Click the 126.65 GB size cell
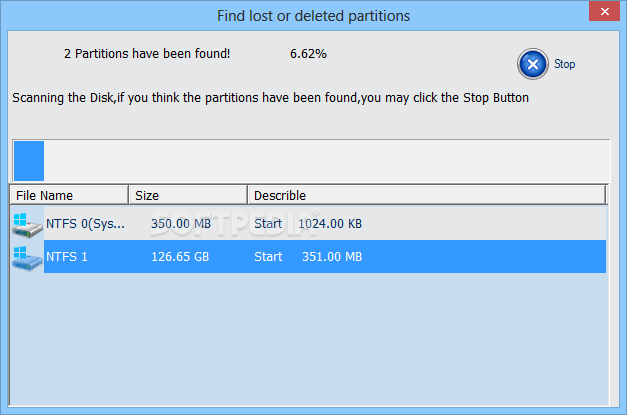 [x=180, y=257]
